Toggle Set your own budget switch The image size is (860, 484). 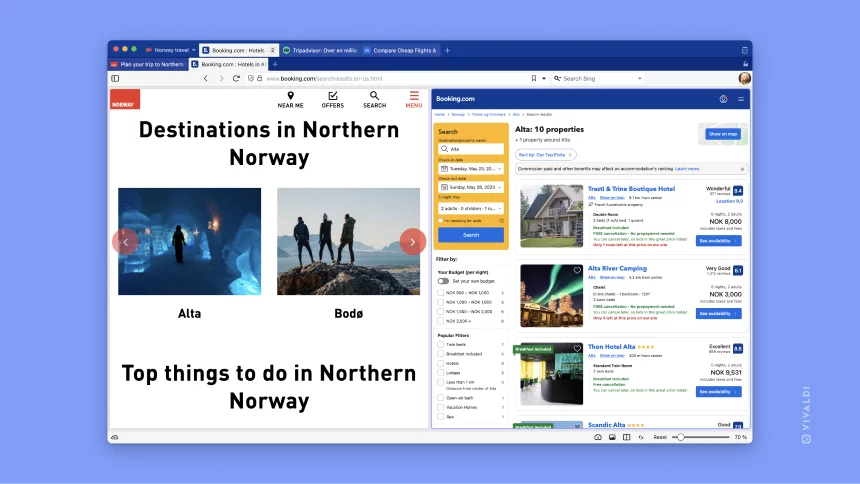443,281
